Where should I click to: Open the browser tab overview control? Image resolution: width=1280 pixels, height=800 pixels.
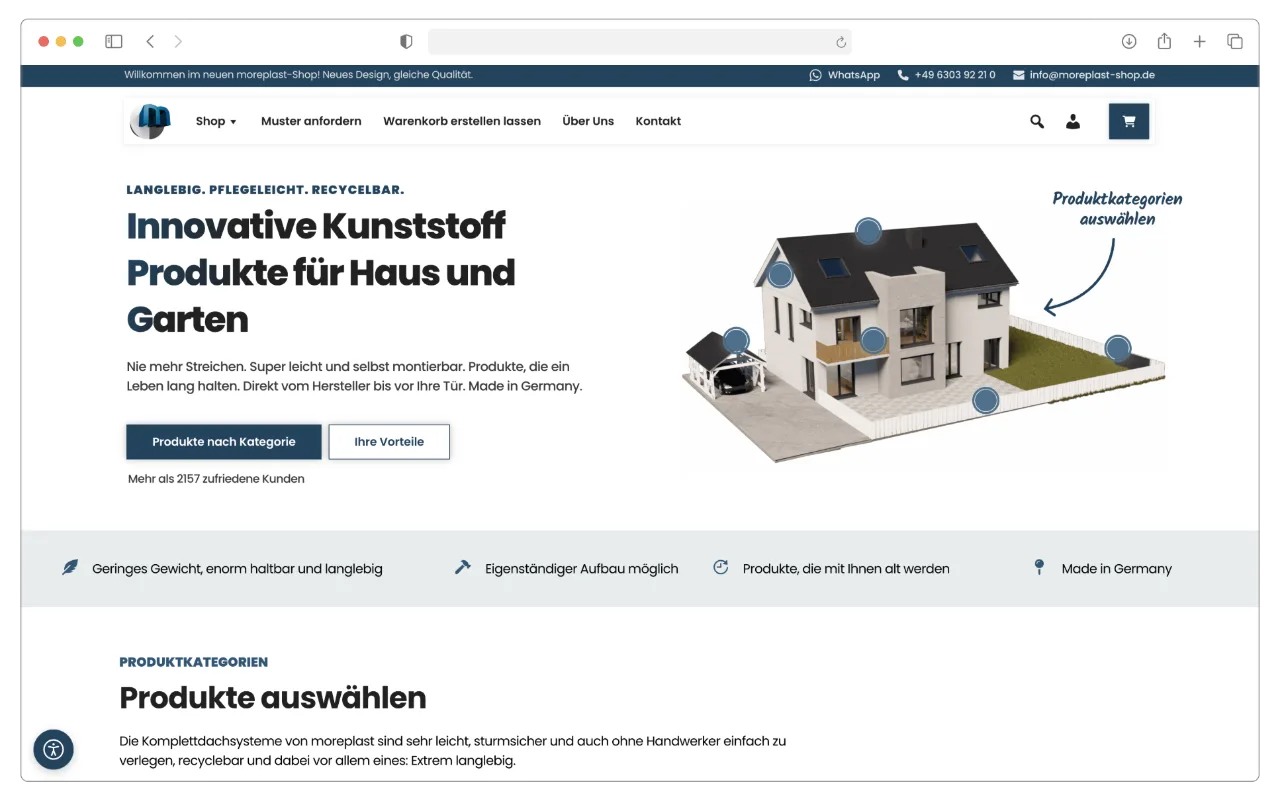pos(1235,41)
